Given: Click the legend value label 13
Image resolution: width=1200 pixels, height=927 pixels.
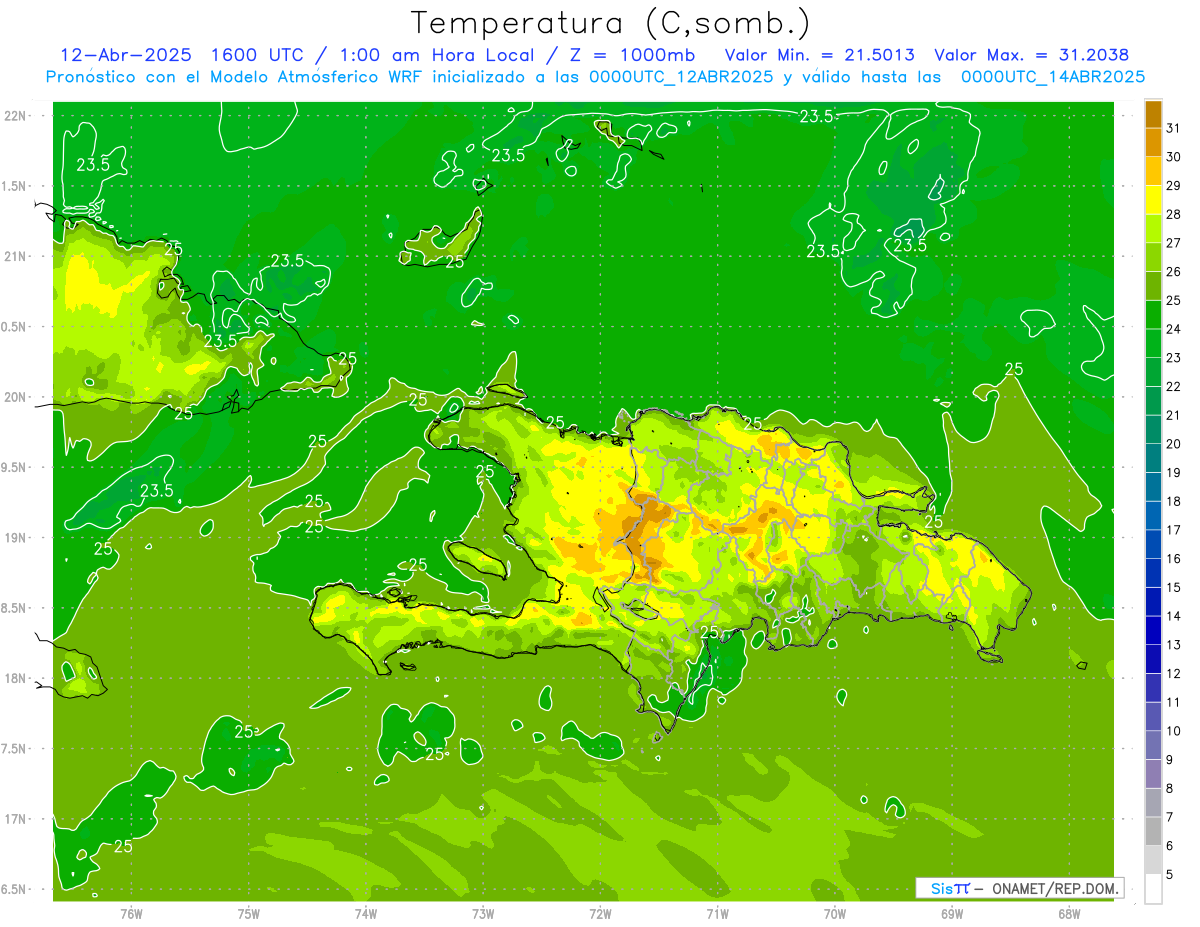Looking at the screenshot, I should point(1174,645).
